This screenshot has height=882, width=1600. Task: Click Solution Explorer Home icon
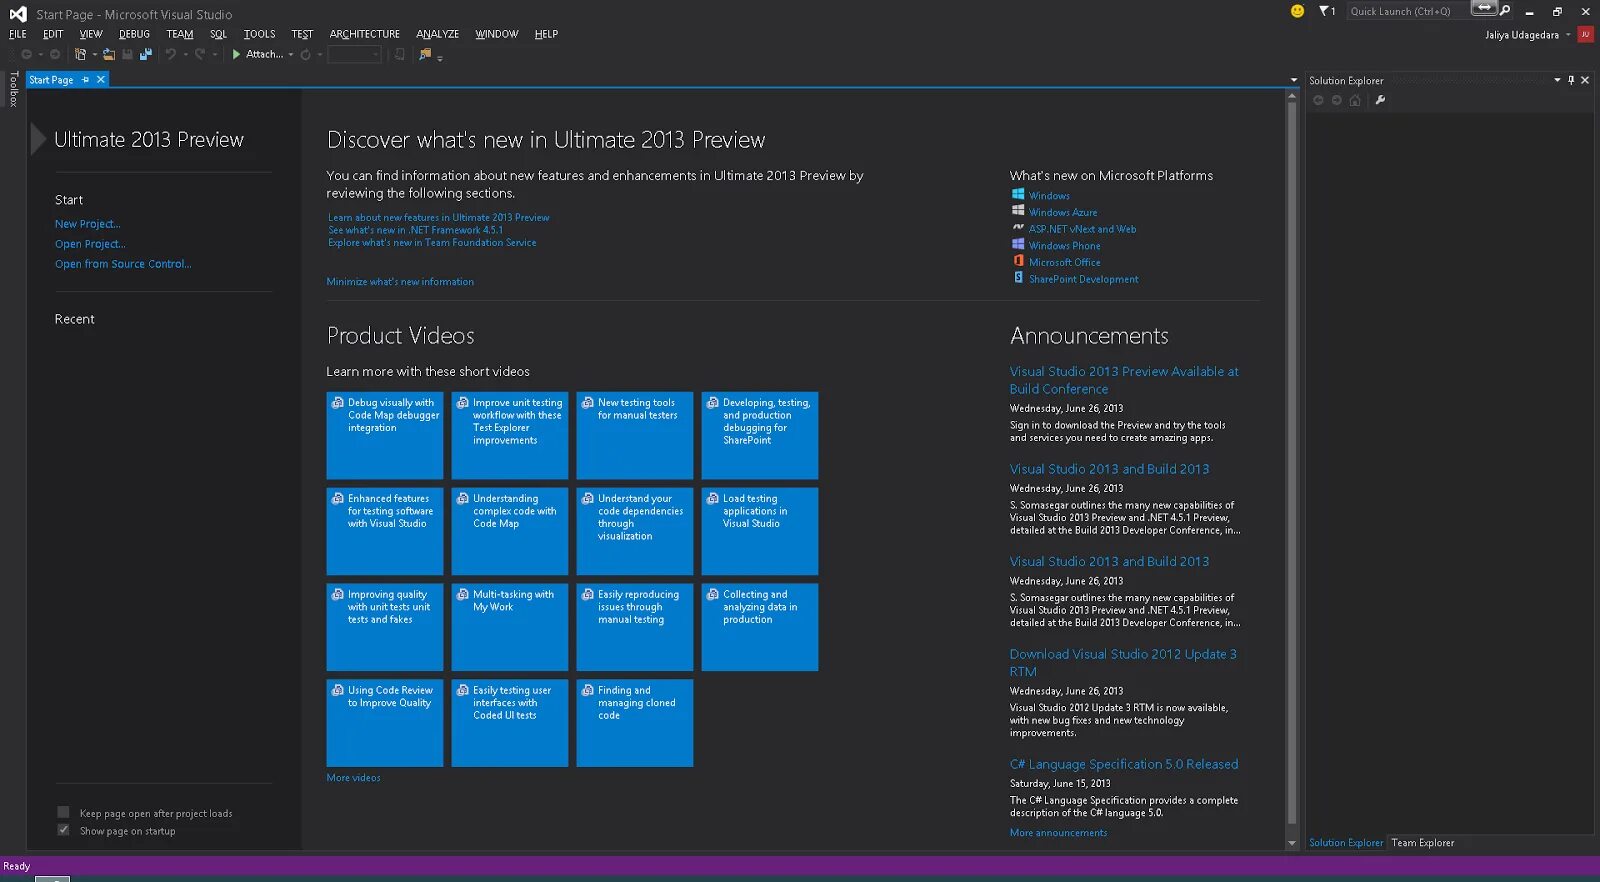pos(1355,100)
